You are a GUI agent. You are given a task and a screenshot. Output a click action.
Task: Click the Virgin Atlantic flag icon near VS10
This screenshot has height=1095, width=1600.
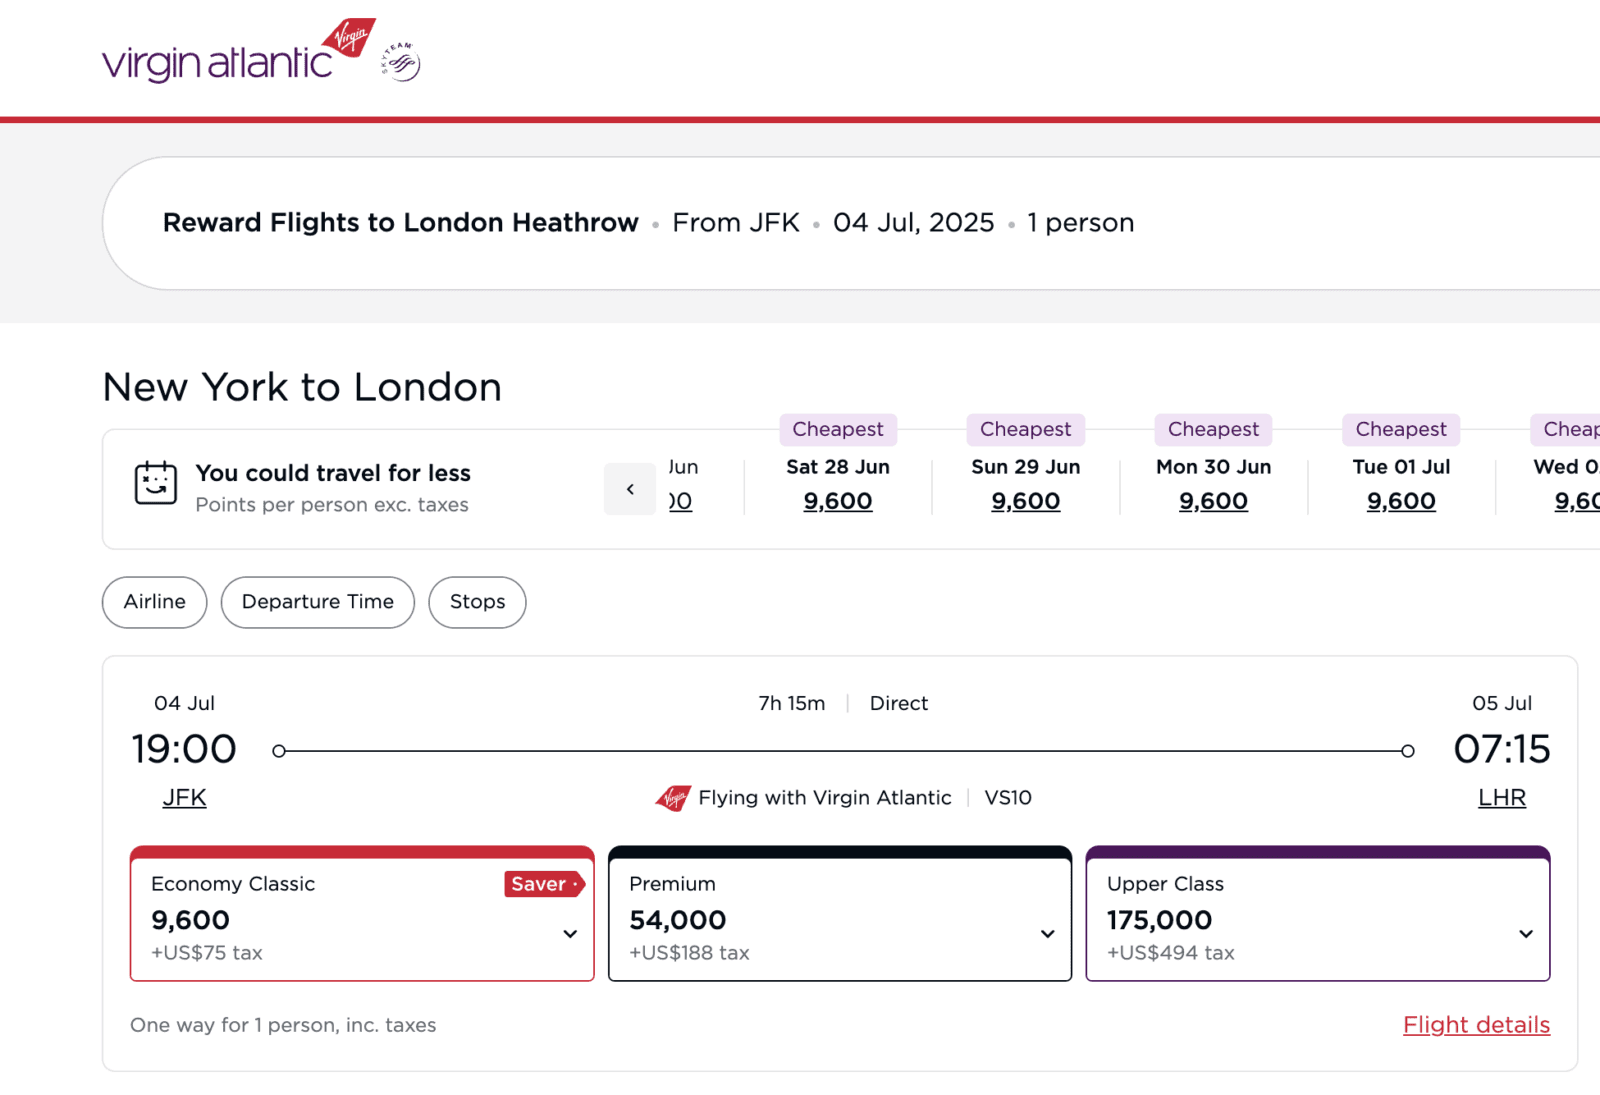(673, 798)
